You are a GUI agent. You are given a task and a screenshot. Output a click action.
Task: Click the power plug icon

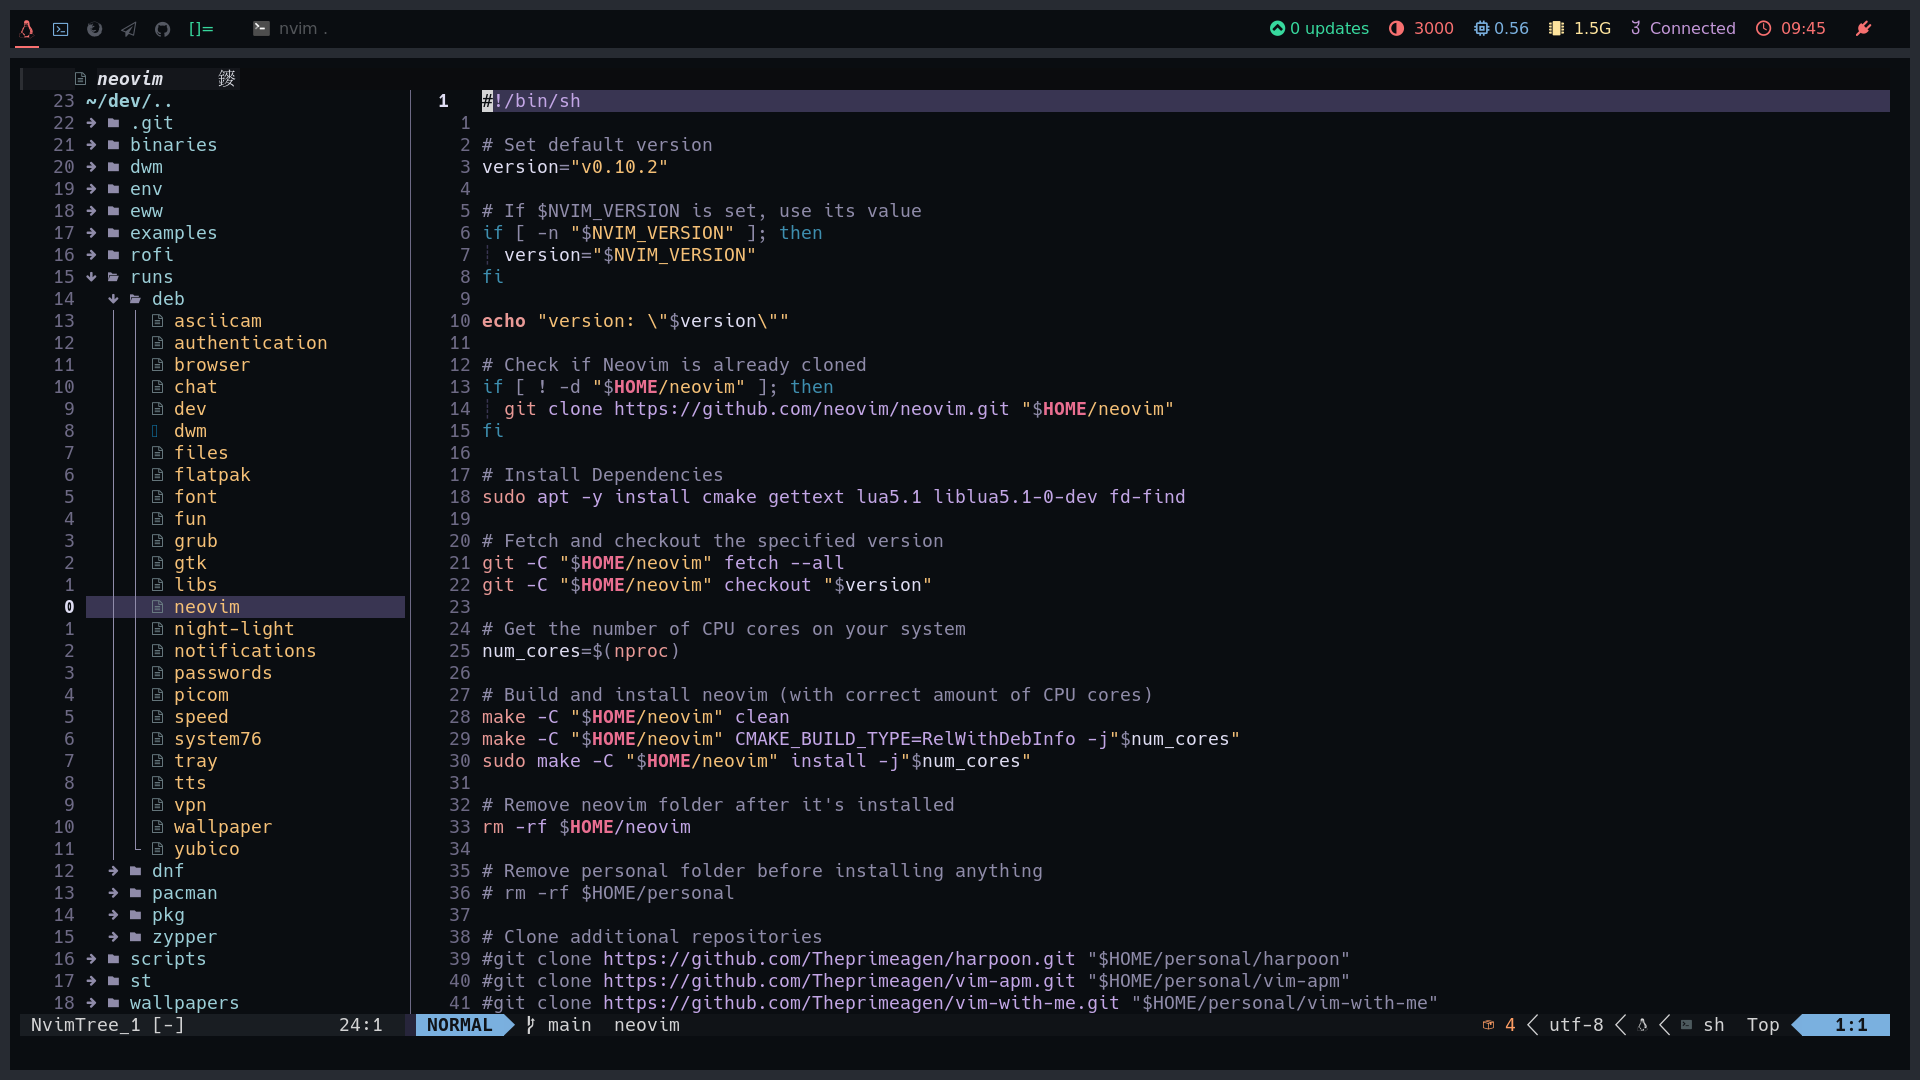click(x=1863, y=29)
